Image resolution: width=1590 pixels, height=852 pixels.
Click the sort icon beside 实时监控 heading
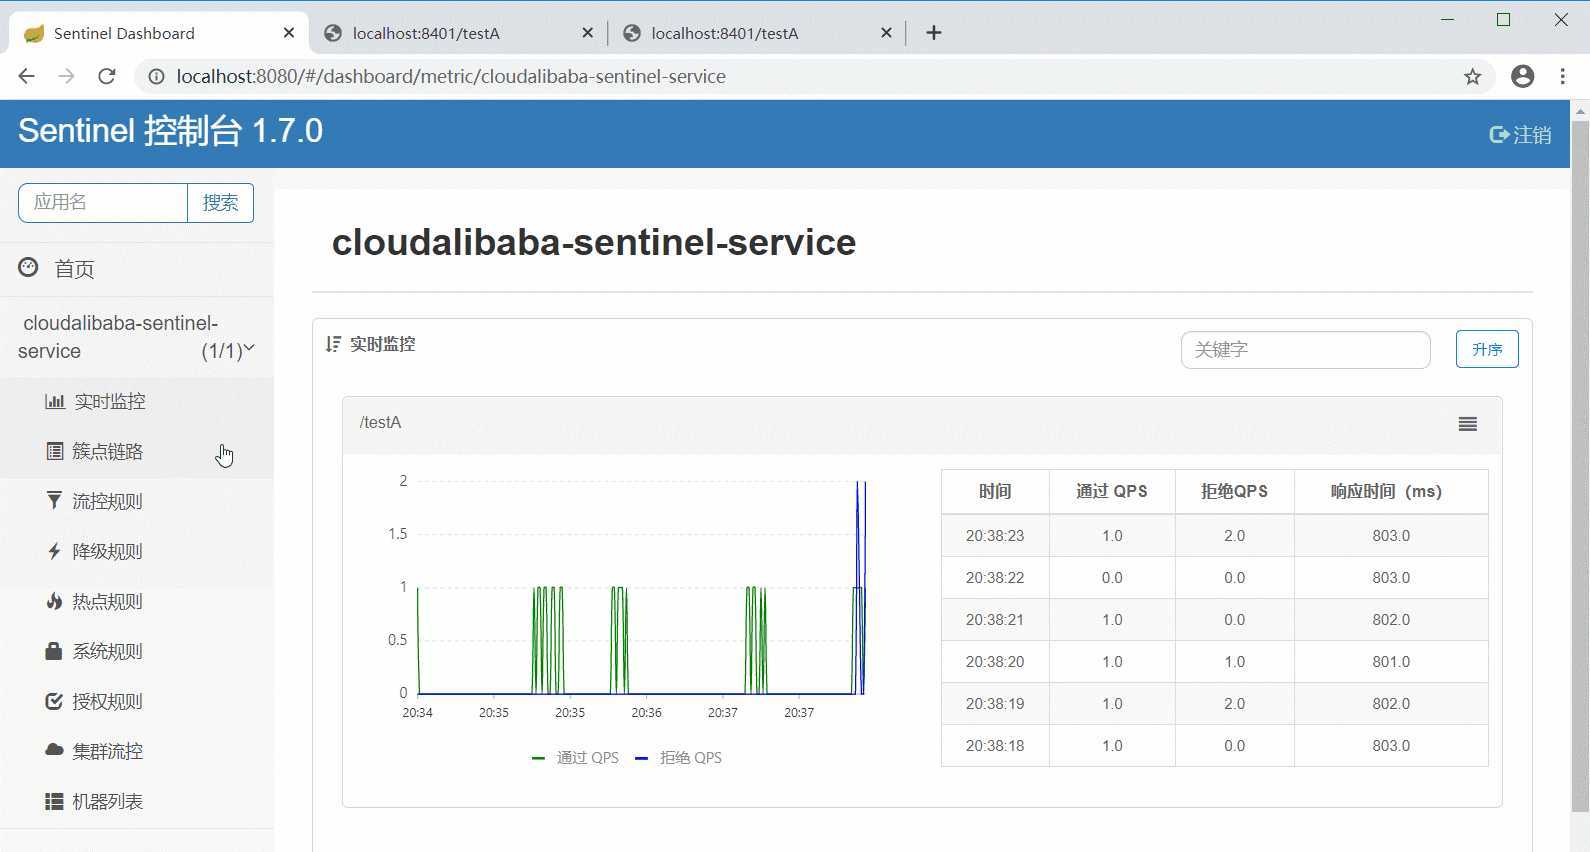(x=333, y=344)
